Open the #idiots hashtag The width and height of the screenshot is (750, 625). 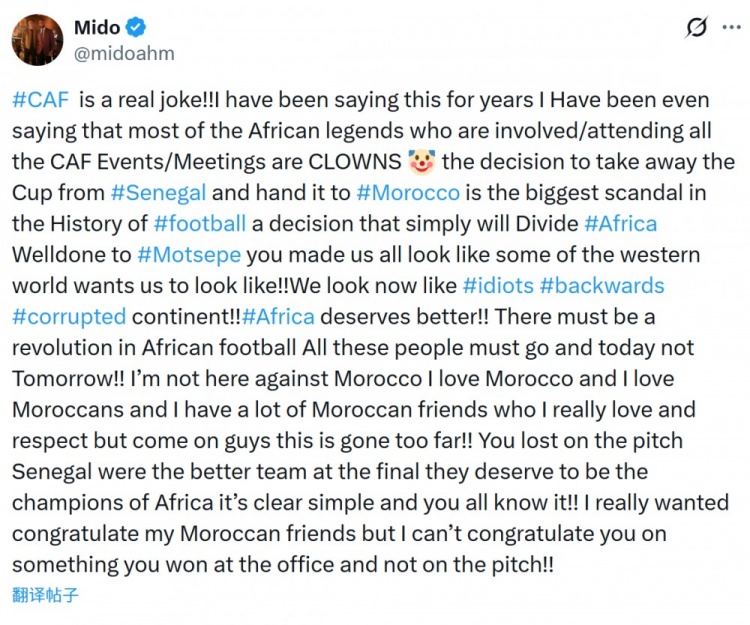point(497,285)
